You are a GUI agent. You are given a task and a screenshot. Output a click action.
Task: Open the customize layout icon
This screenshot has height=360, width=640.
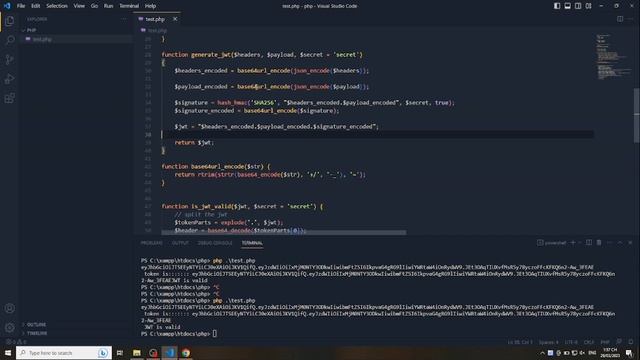[589, 6]
